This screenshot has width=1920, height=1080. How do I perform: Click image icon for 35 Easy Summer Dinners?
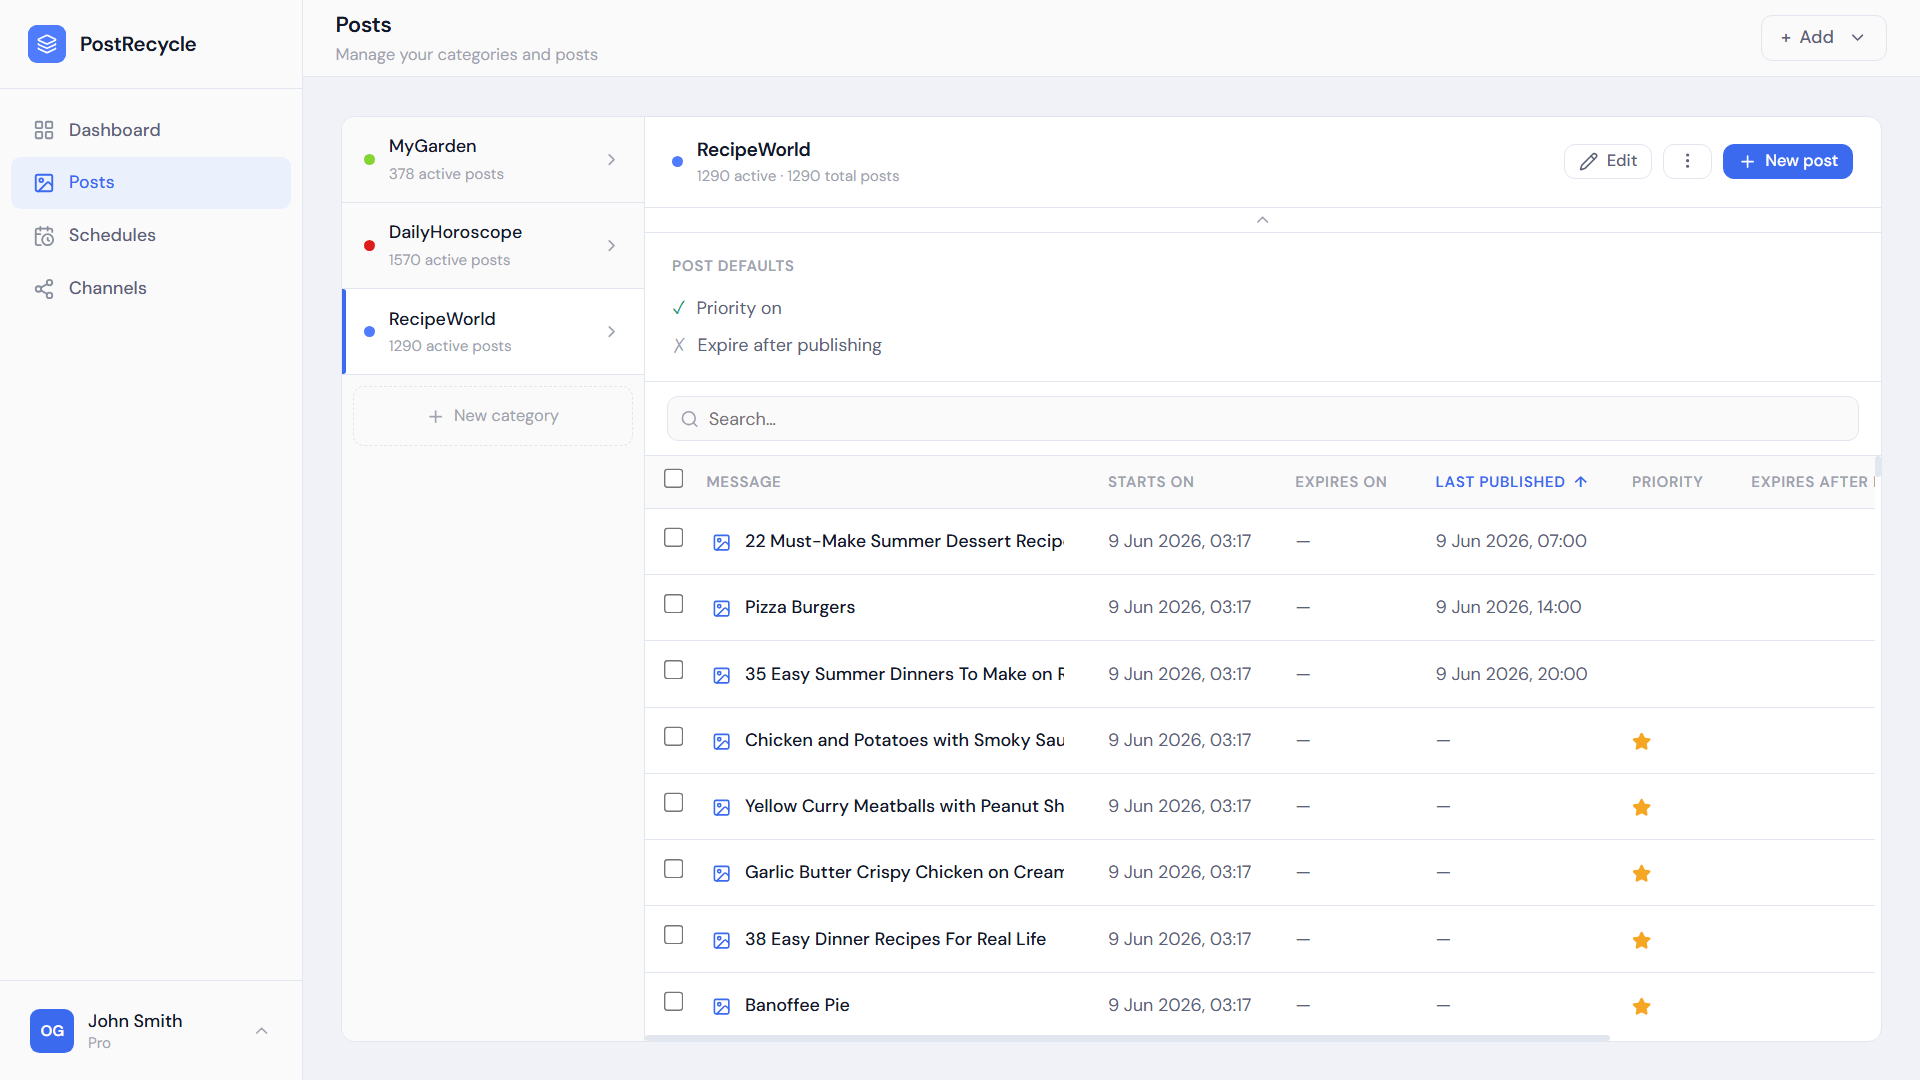coord(721,676)
